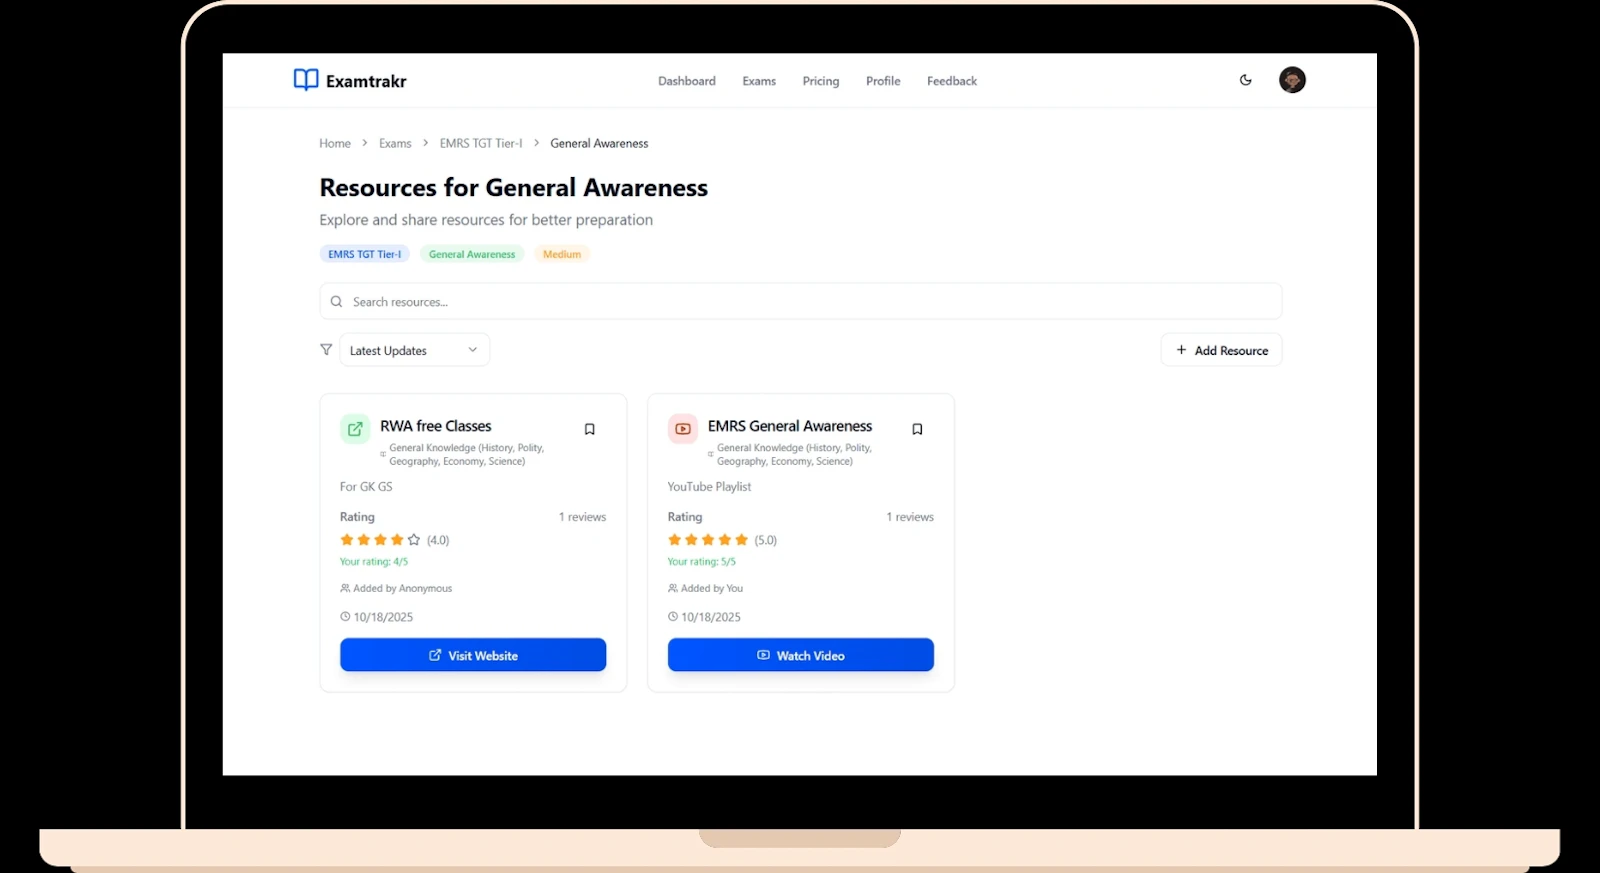Click the "For GK GS" description
Viewport: 1600px width, 873px height.
(366, 487)
